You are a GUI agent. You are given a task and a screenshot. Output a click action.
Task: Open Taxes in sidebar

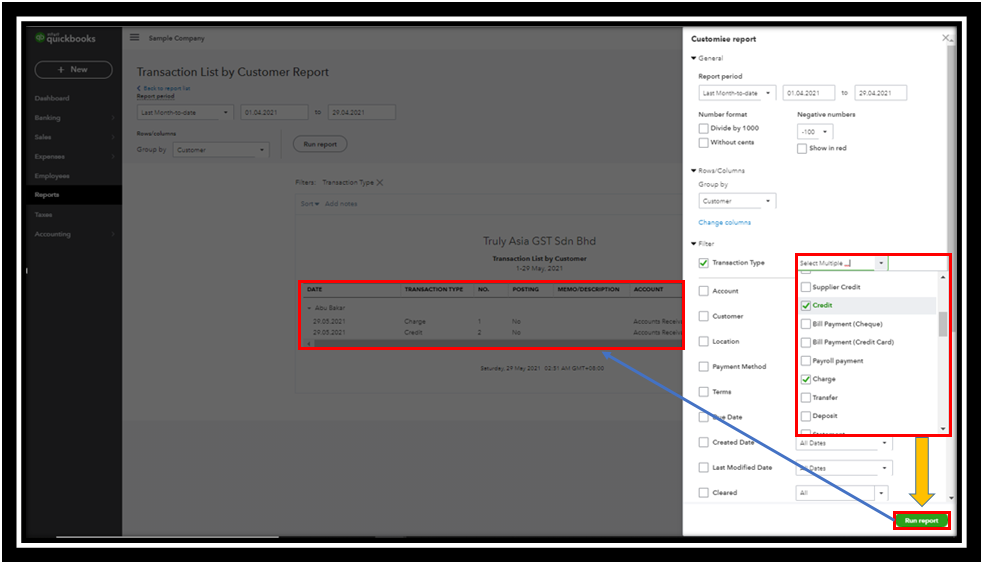click(43, 215)
